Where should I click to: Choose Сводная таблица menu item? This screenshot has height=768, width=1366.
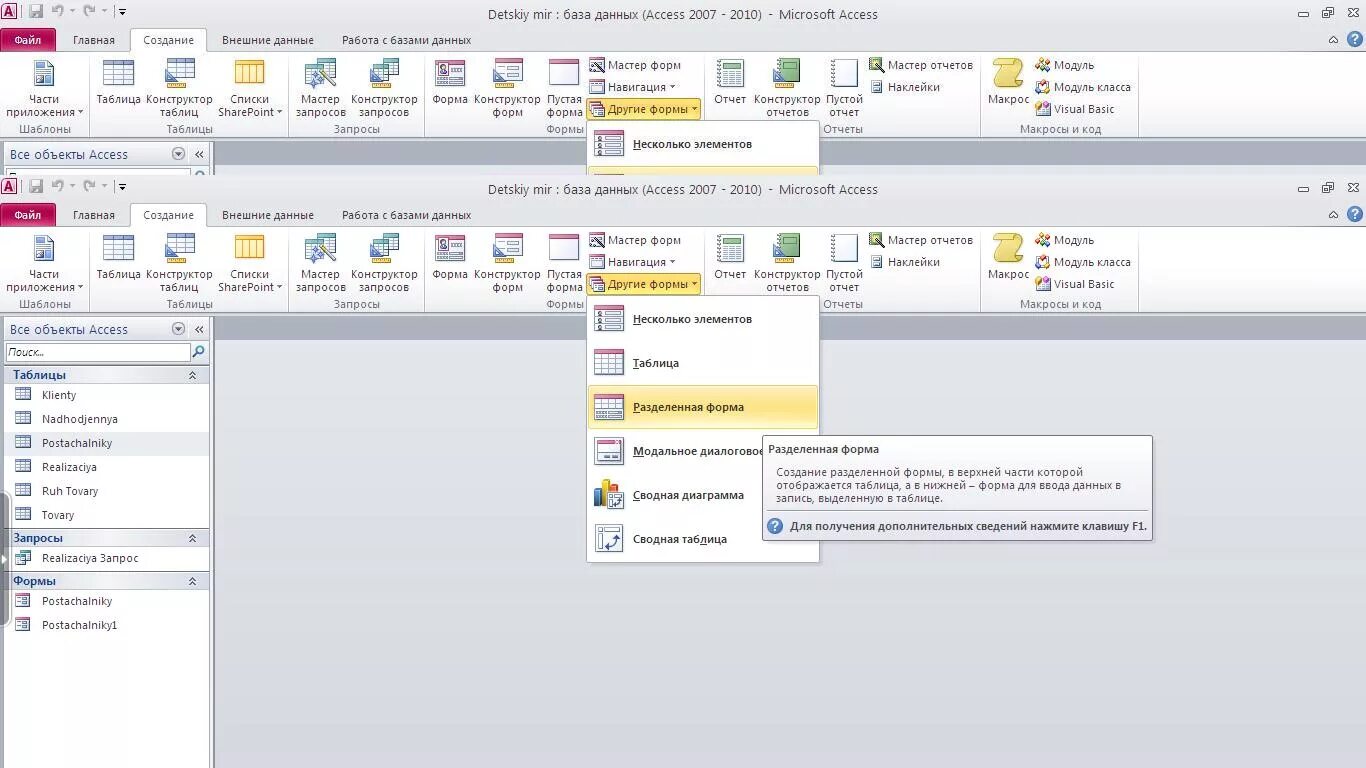703,539
